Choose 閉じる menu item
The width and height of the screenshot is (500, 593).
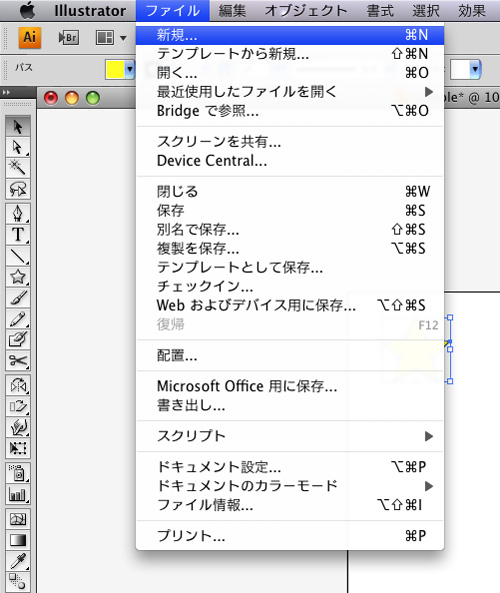click(x=290, y=191)
